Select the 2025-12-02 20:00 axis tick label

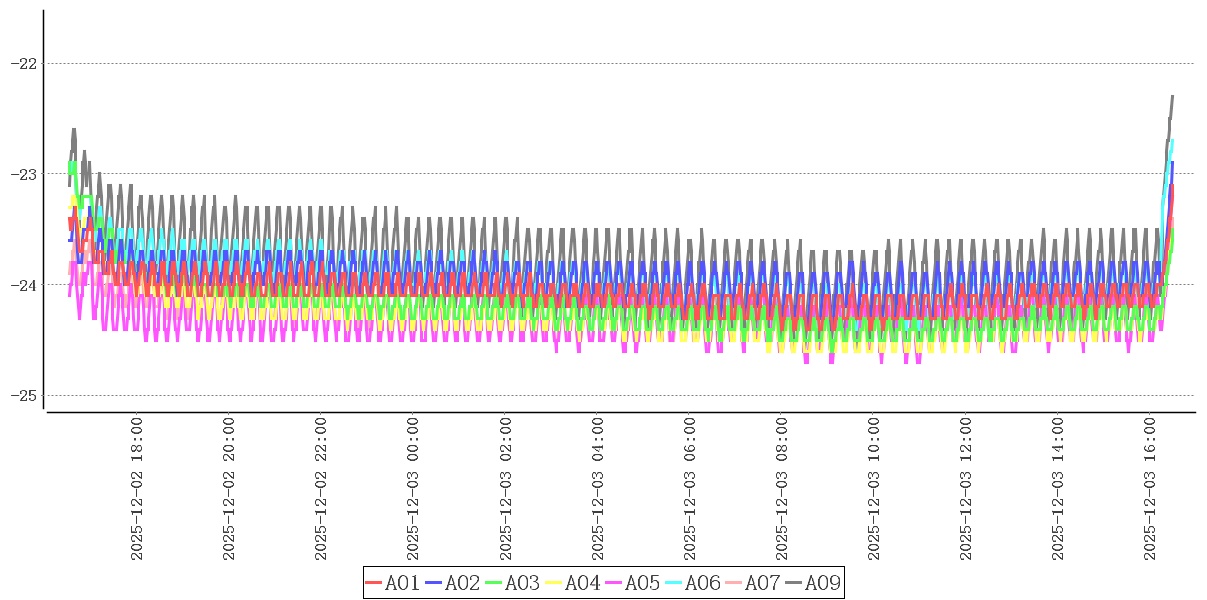(230, 490)
